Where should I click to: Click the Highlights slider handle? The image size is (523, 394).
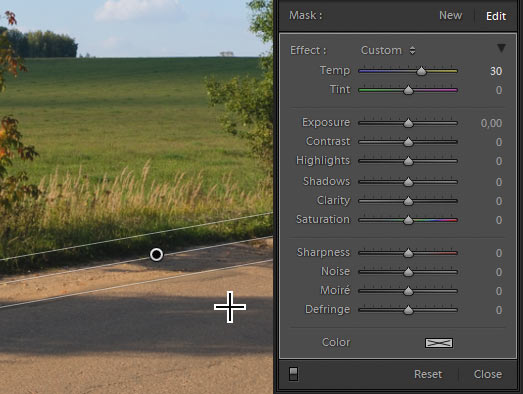tap(408, 161)
